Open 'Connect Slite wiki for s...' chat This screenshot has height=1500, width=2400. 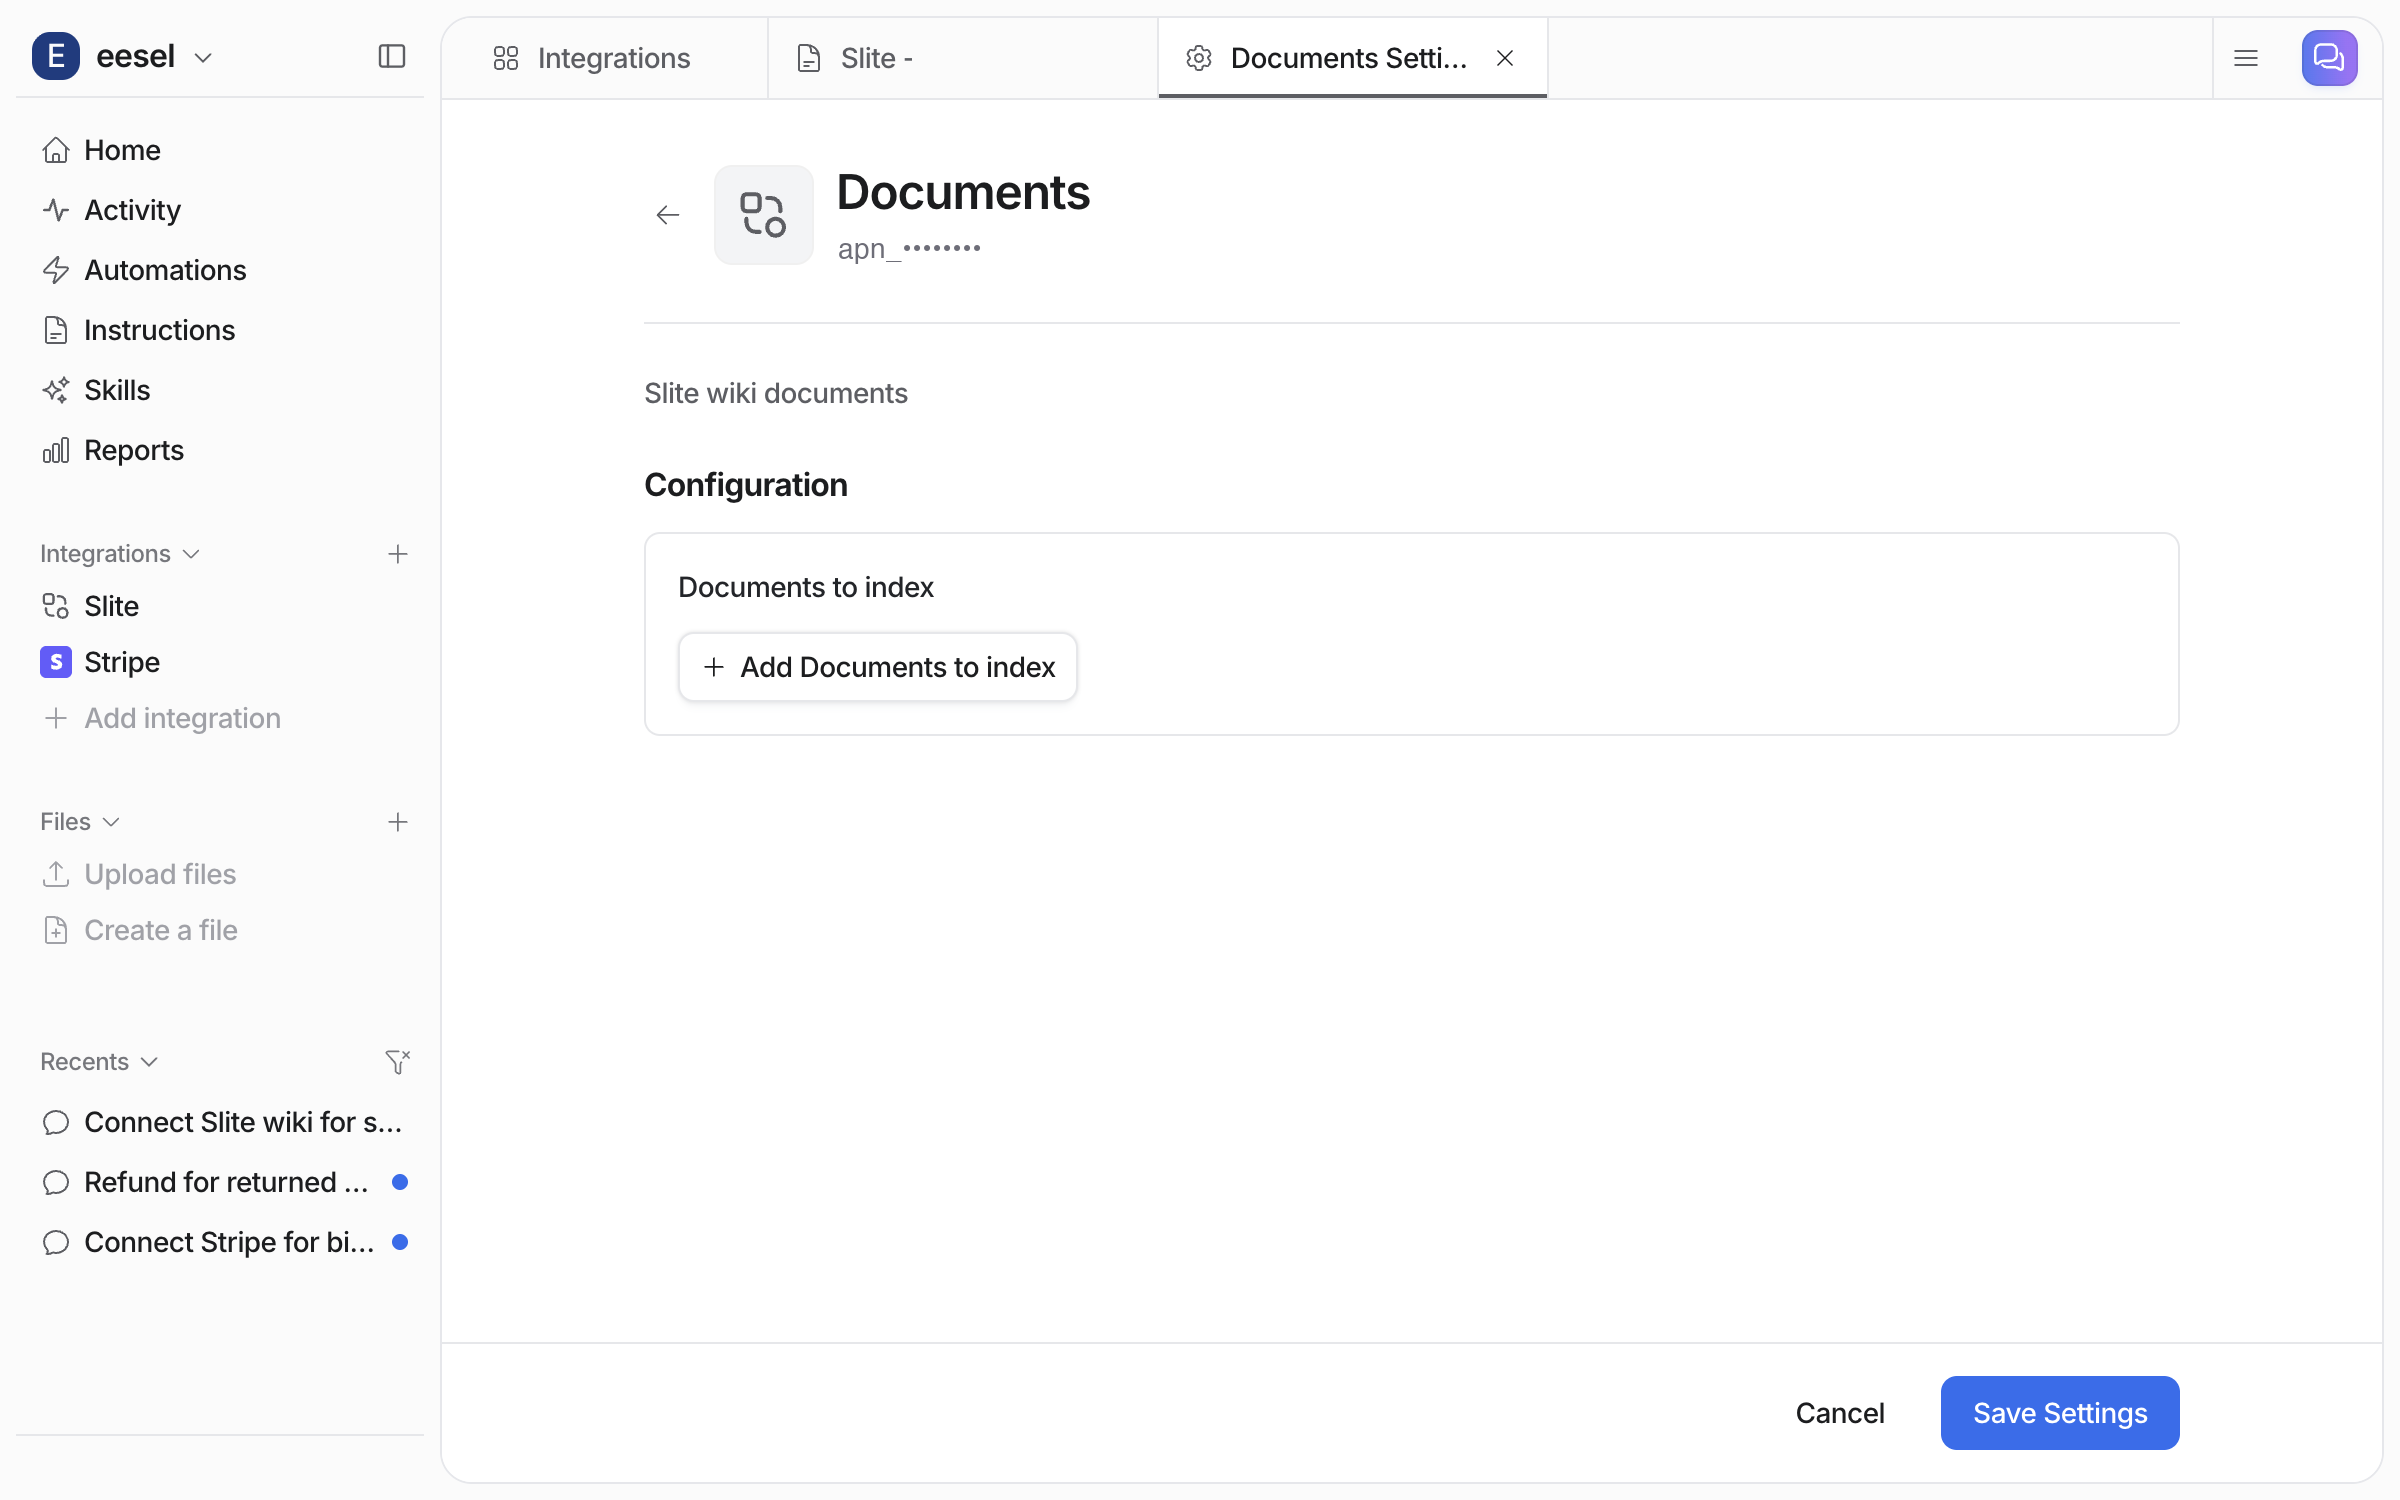(220, 1122)
